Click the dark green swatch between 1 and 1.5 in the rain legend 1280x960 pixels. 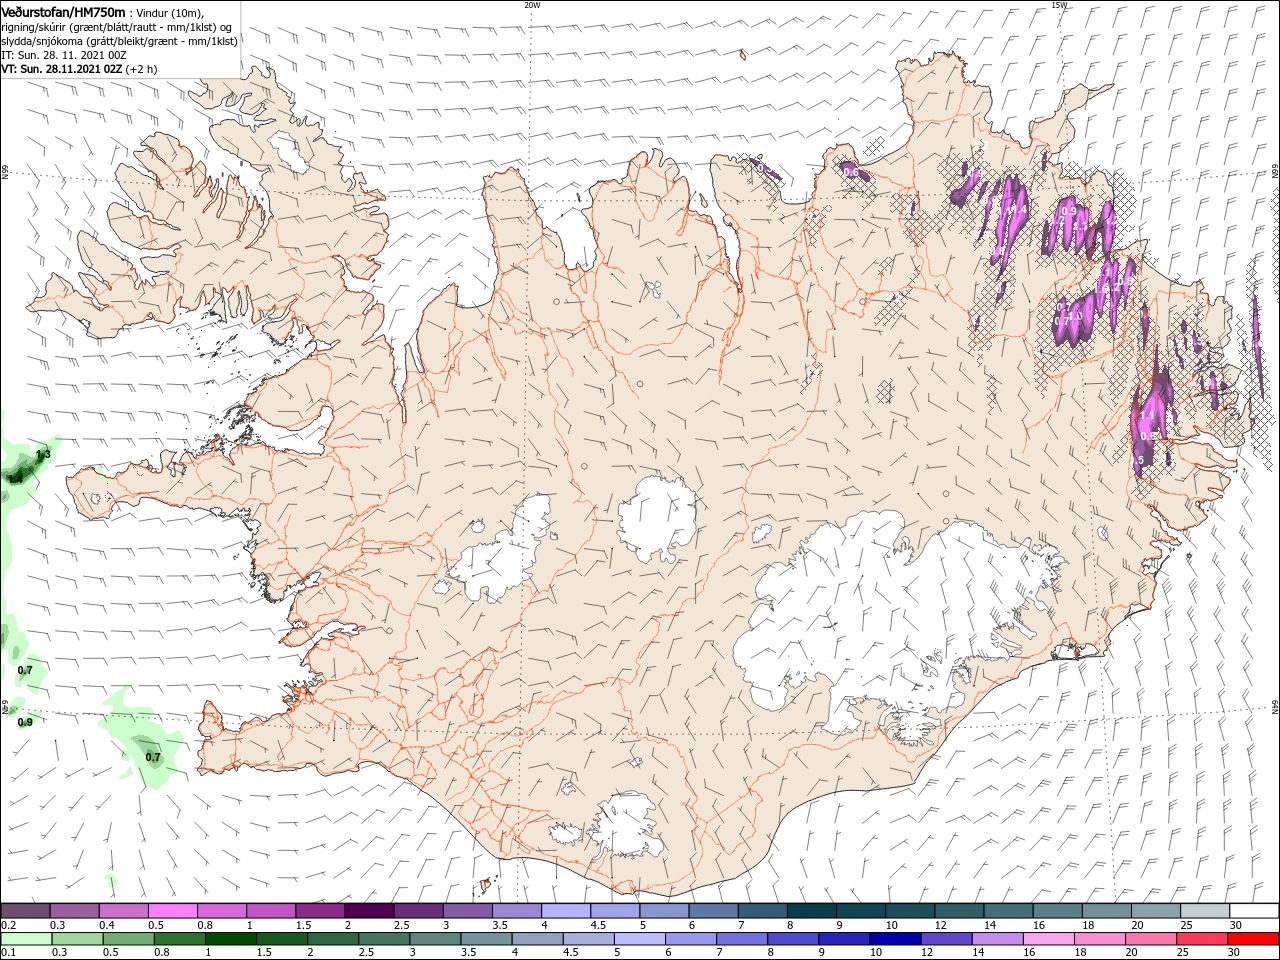pyautogui.click(x=229, y=939)
